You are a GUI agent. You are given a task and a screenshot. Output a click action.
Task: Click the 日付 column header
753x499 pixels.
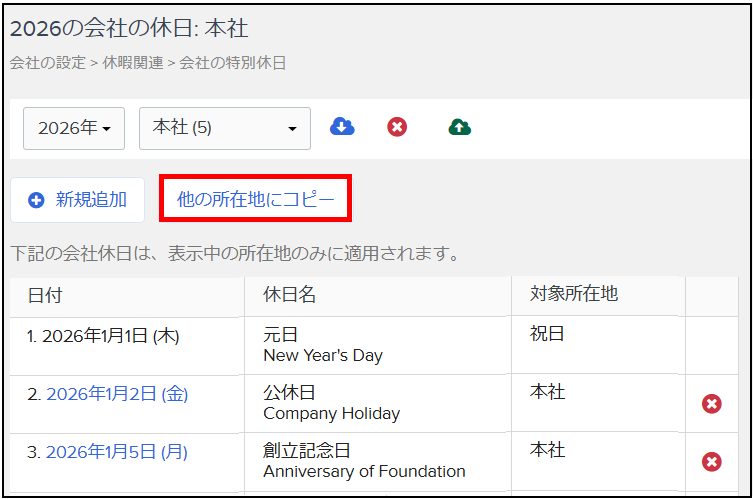(45, 296)
